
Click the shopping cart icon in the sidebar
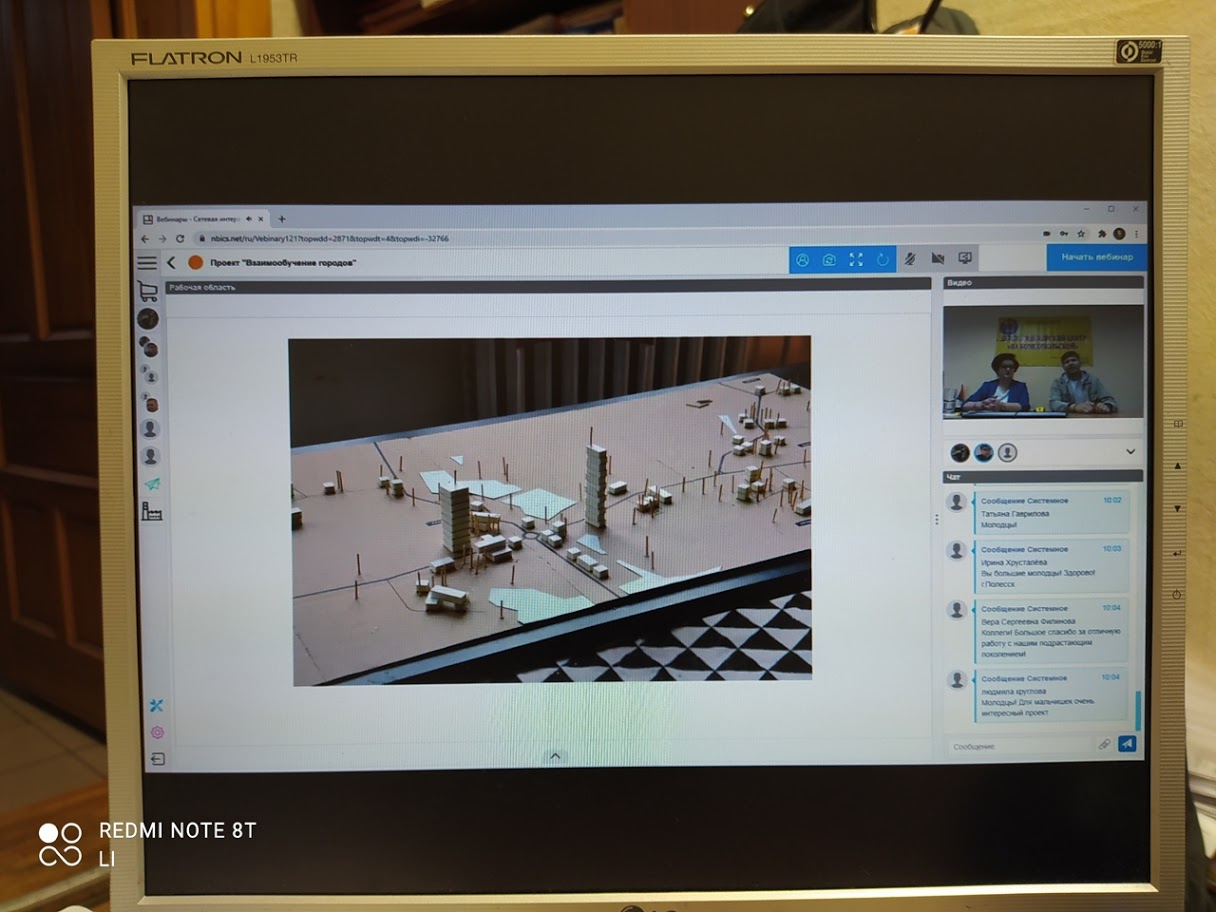pyautogui.click(x=148, y=292)
